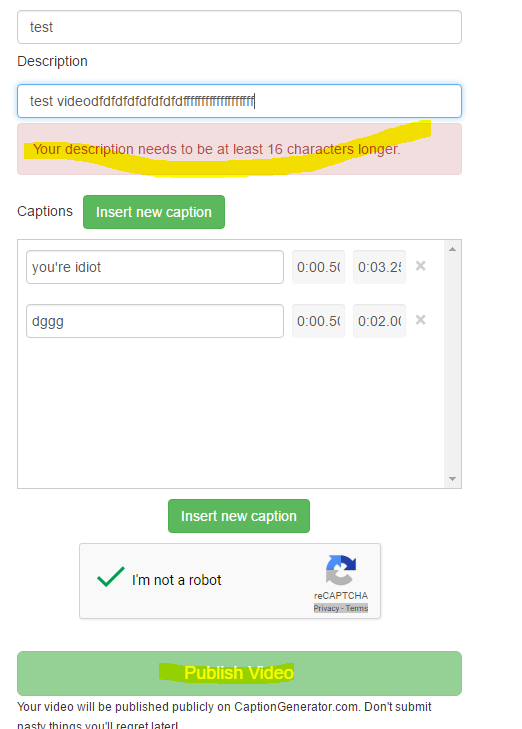Viewport: 522px width, 729px height.
Task: Click the Publish Video button
Action: pyautogui.click(x=239, y=673)
